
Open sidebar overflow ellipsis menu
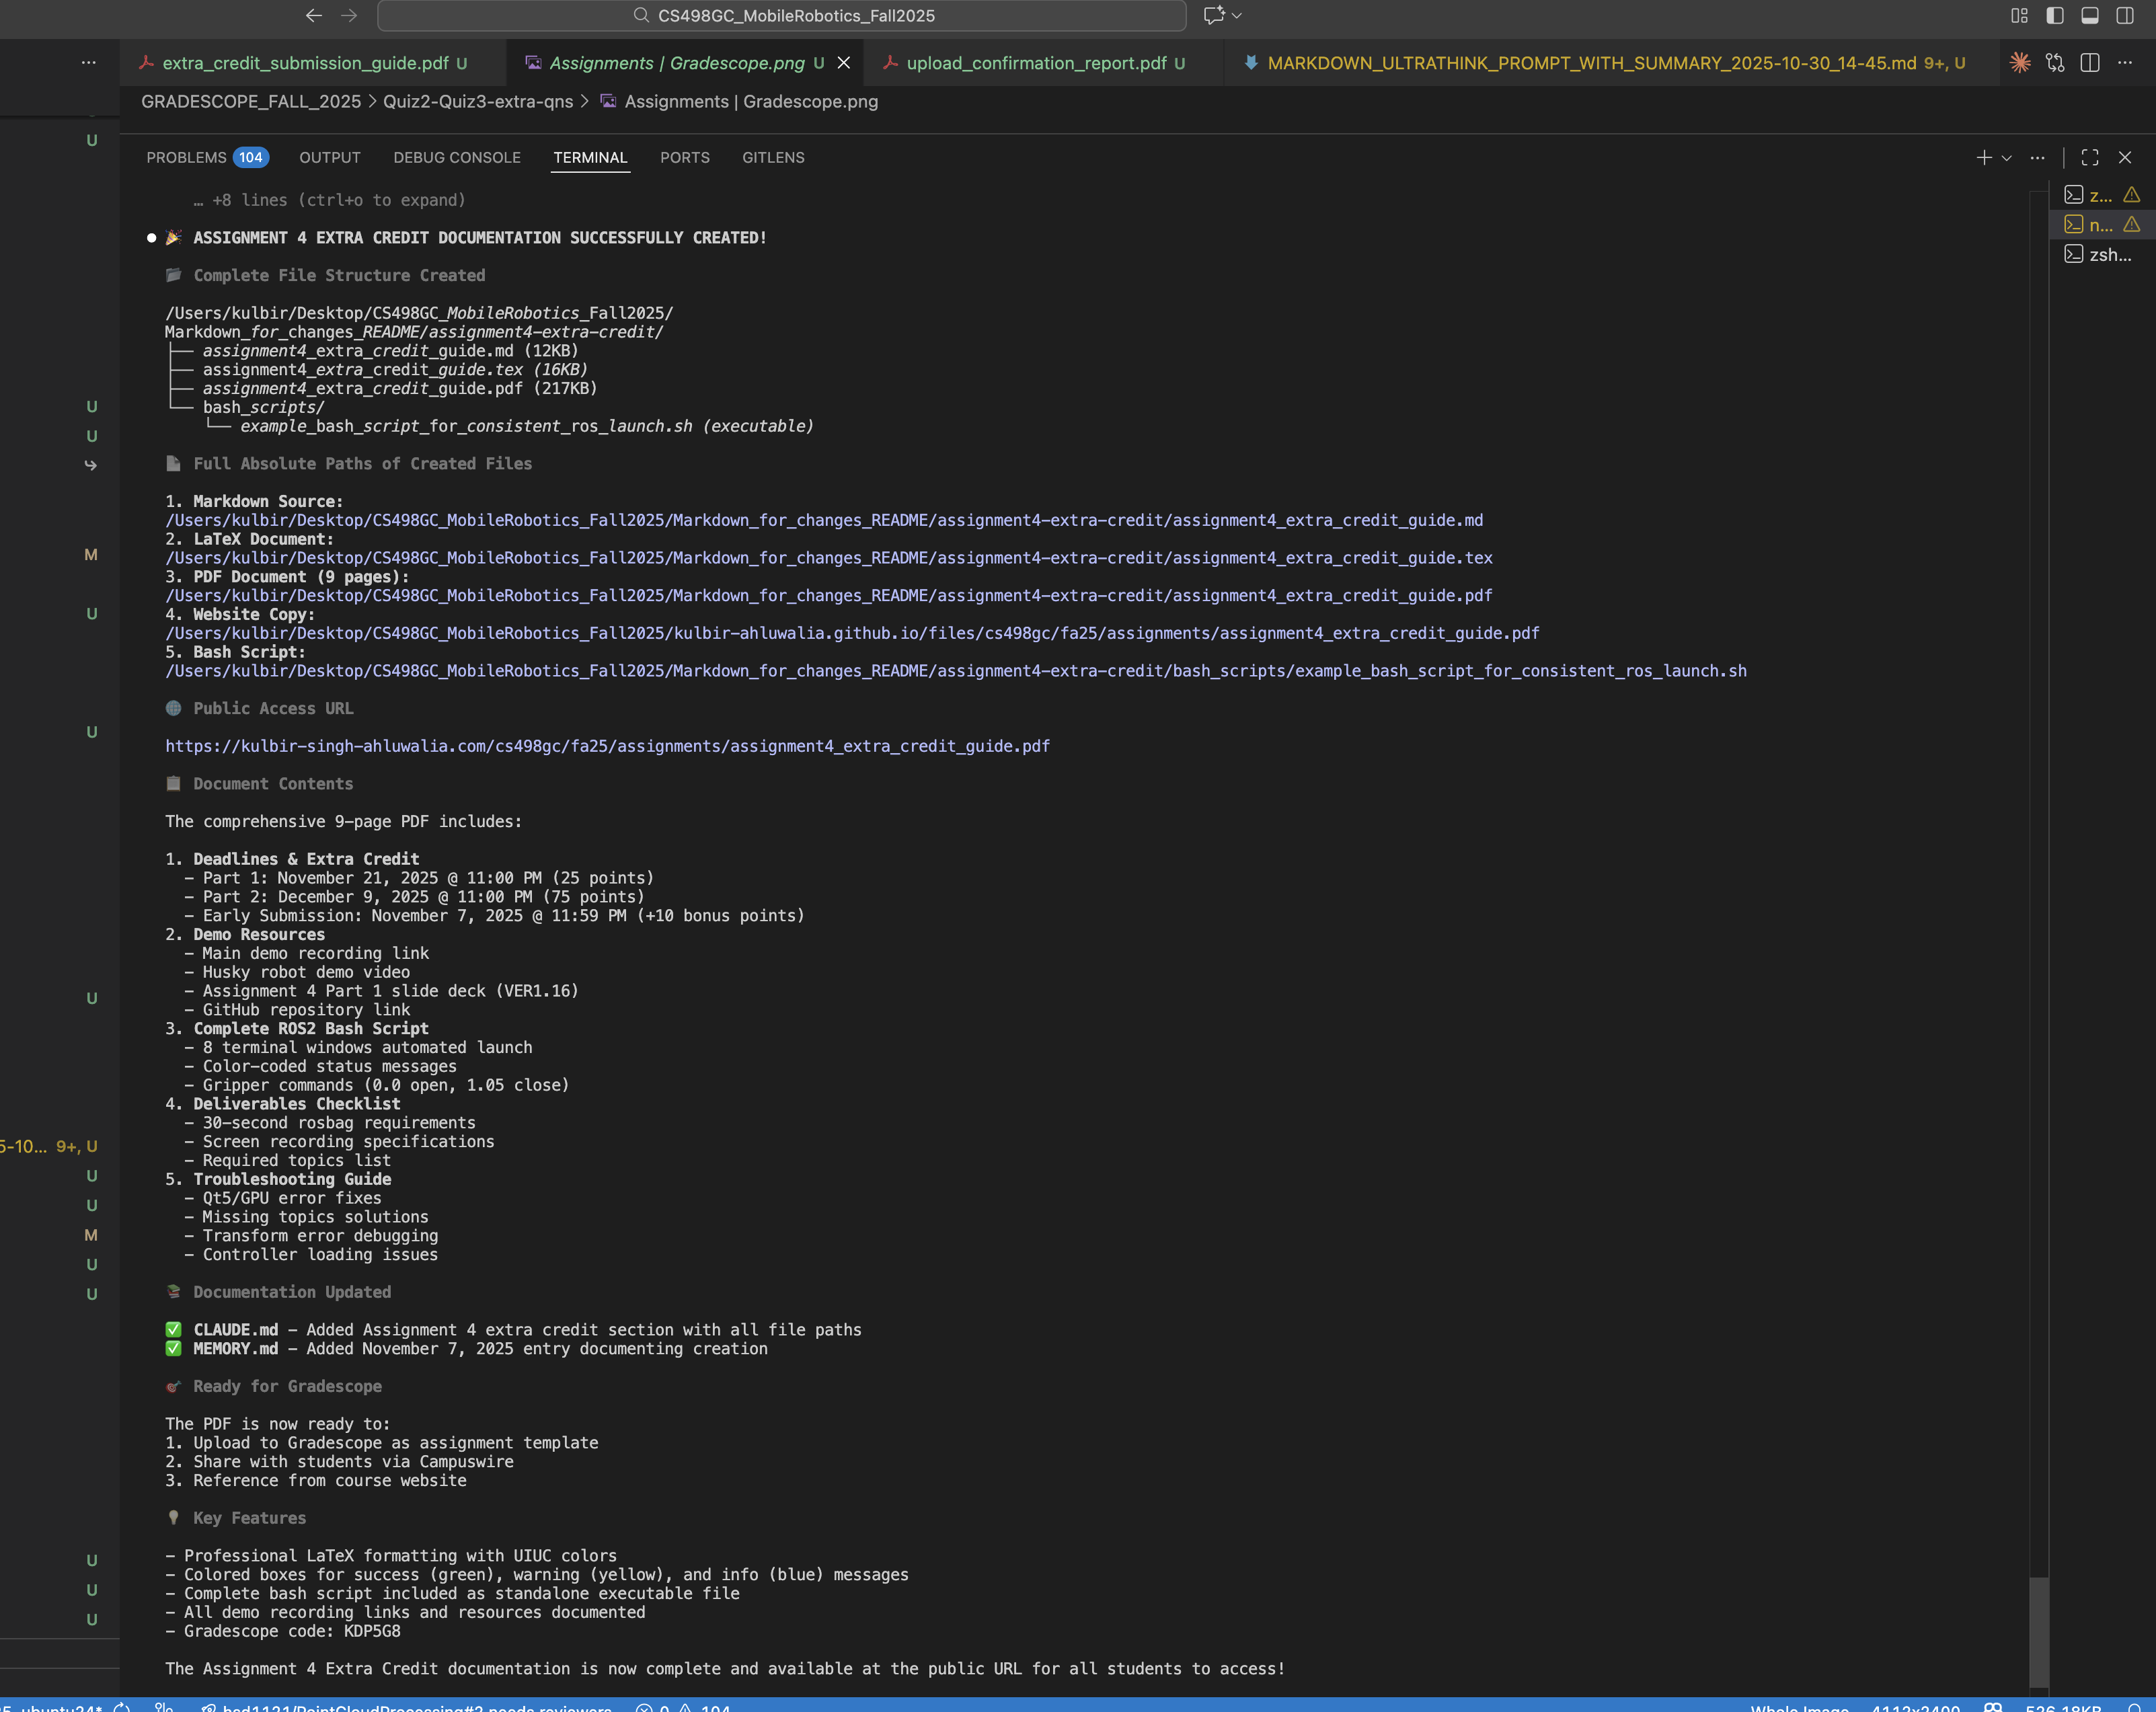point(89,63)
